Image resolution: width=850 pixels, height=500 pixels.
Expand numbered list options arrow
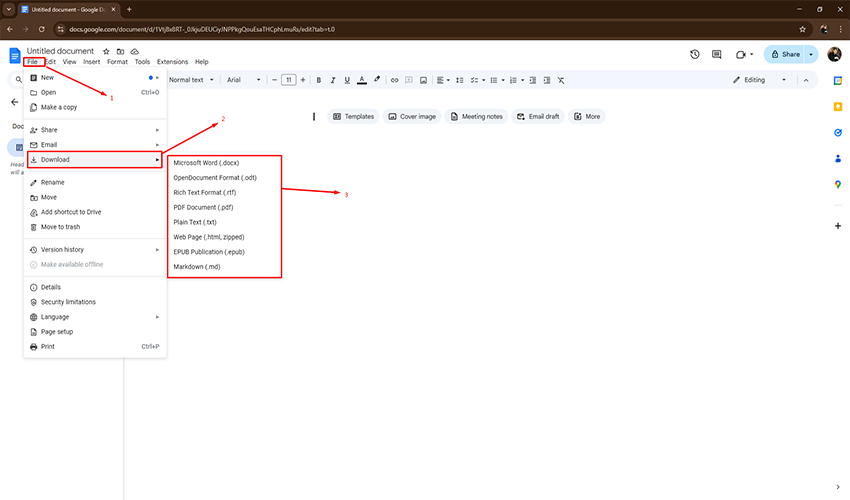tap(523, 80)
